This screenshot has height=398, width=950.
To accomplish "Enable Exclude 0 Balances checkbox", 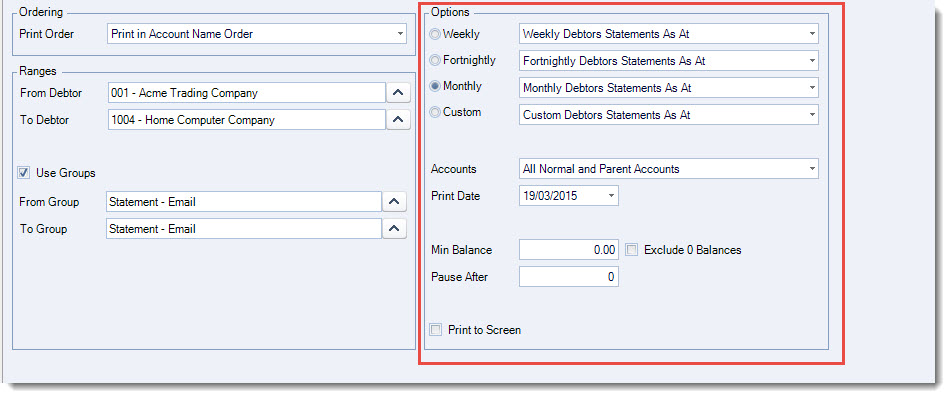I will (632, 250).
